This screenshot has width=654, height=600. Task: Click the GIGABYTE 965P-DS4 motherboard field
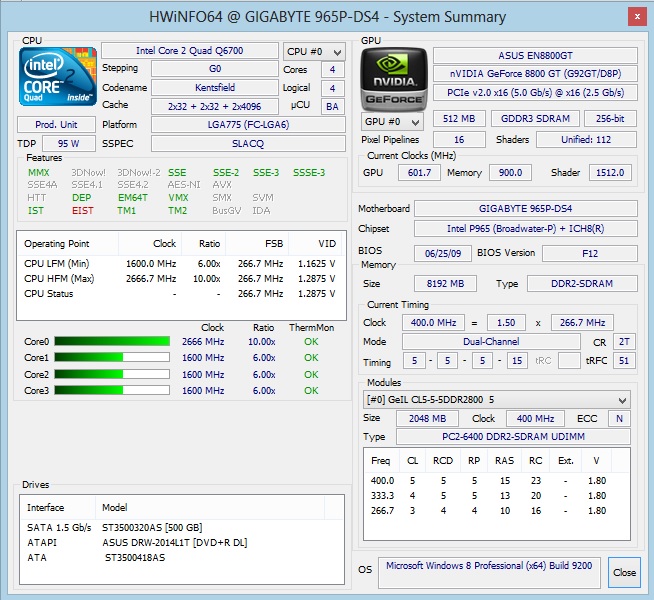pyautogui.click(x=526, y=208)
